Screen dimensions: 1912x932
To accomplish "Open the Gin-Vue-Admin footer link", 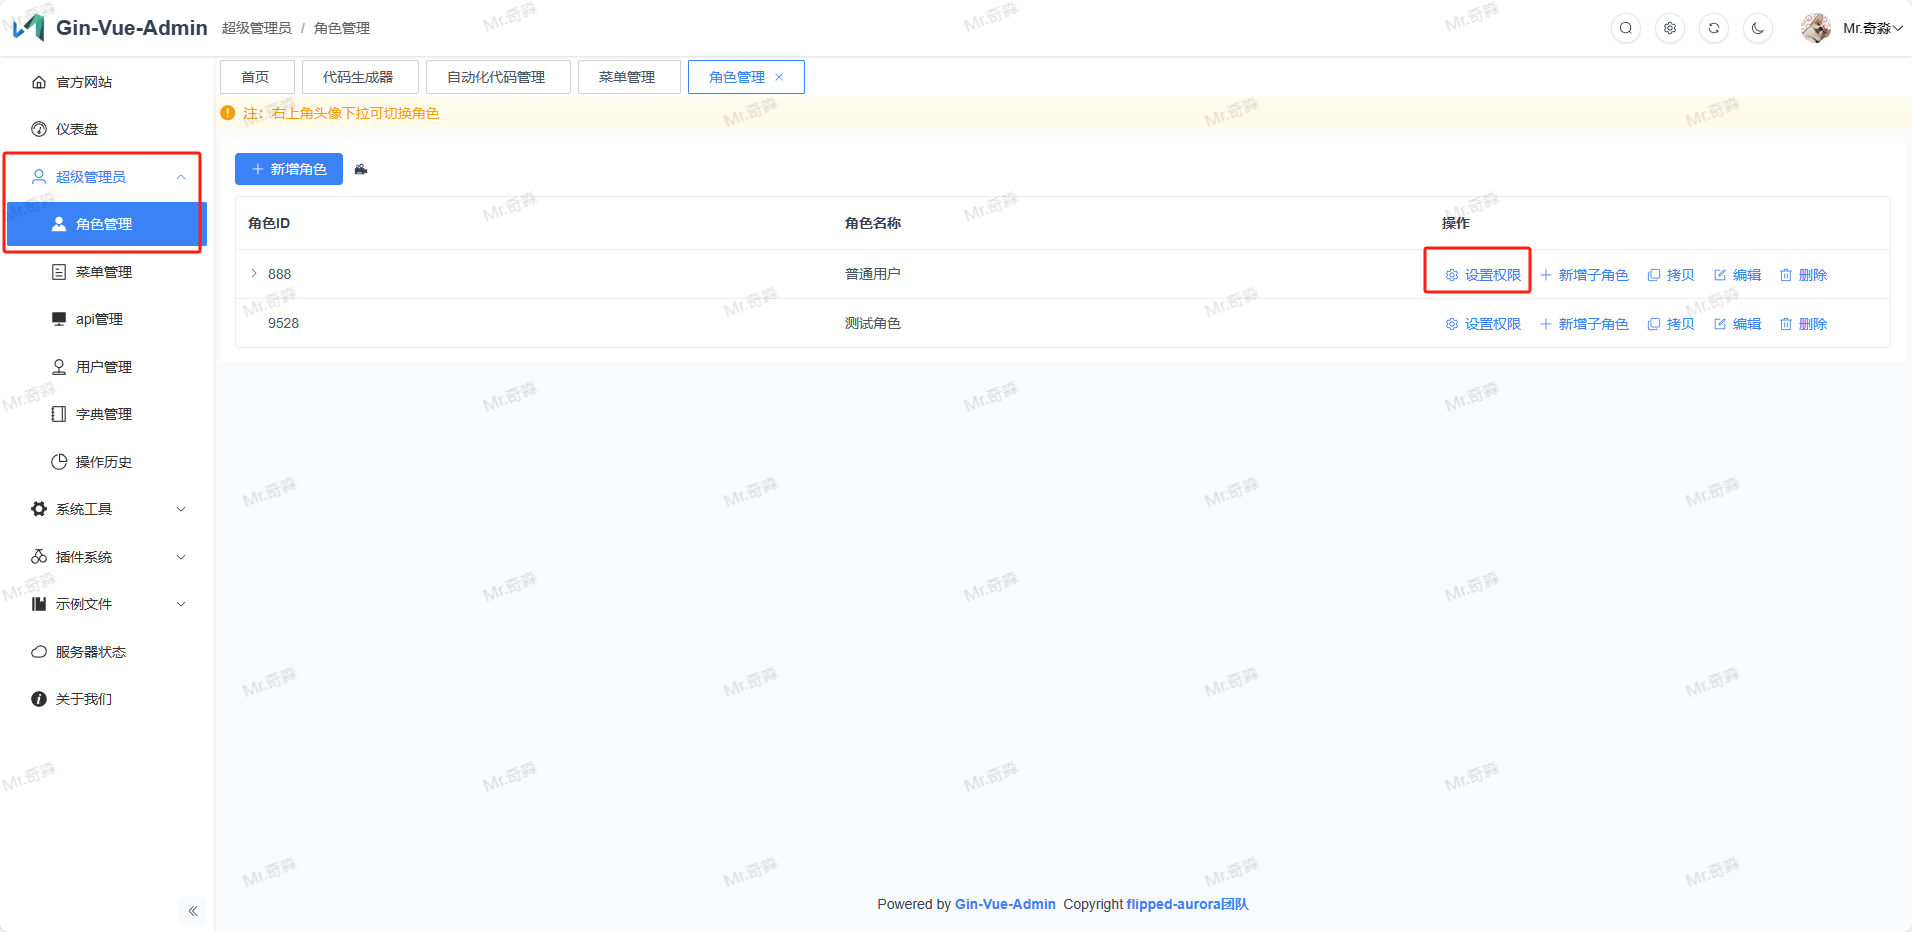I will pos(1005,904).
